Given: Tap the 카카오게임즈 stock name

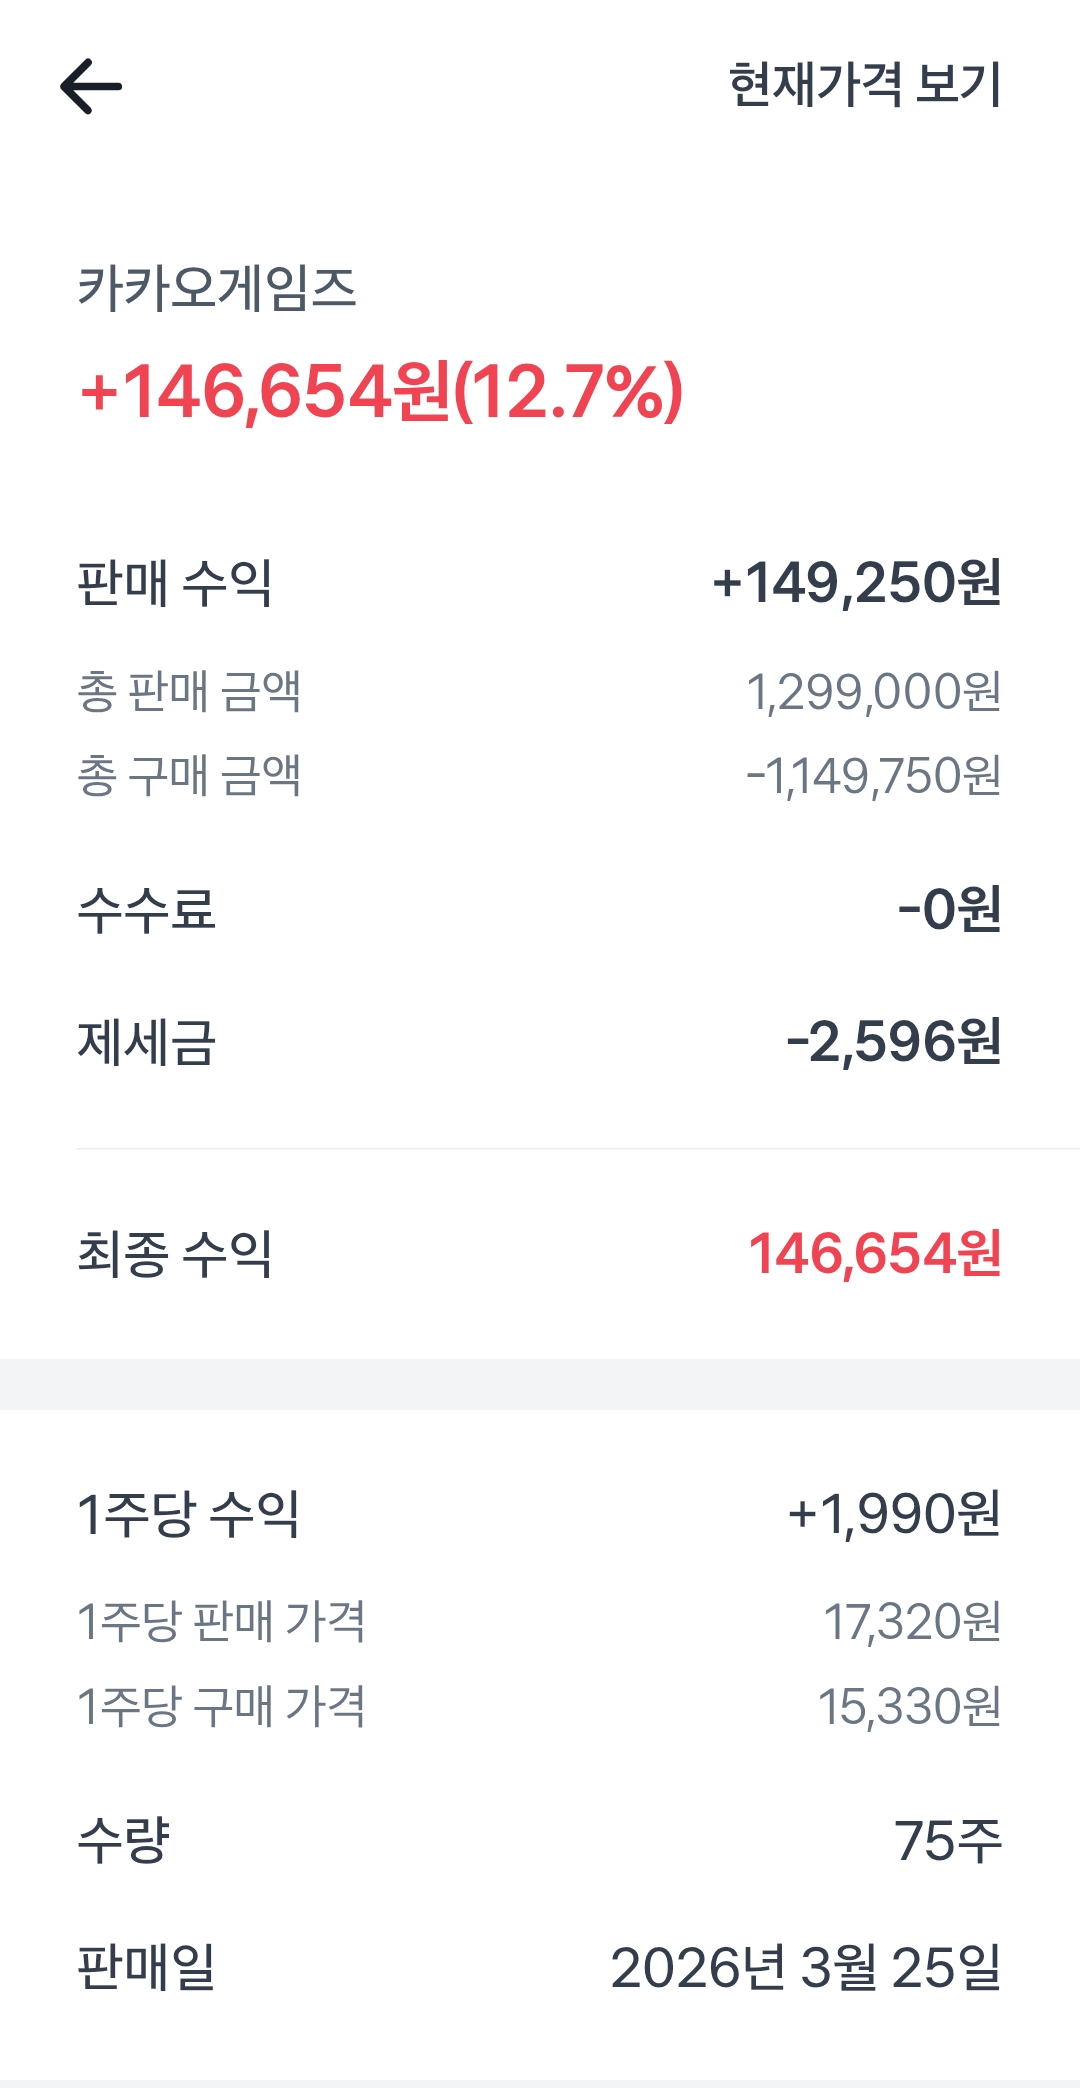Looking at the screenshot, I should [217, 288].
